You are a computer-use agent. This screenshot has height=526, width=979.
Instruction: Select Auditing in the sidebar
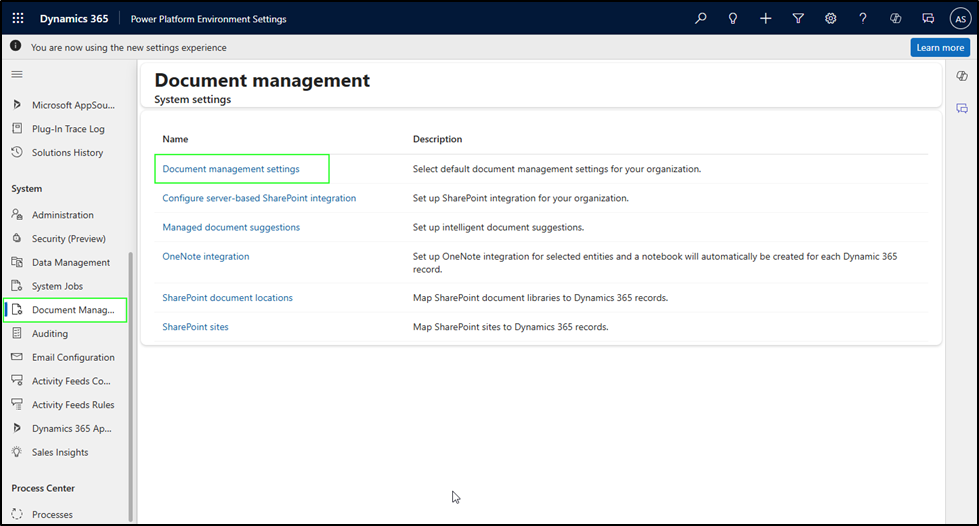pyautogui.click(x=50, y=334)
